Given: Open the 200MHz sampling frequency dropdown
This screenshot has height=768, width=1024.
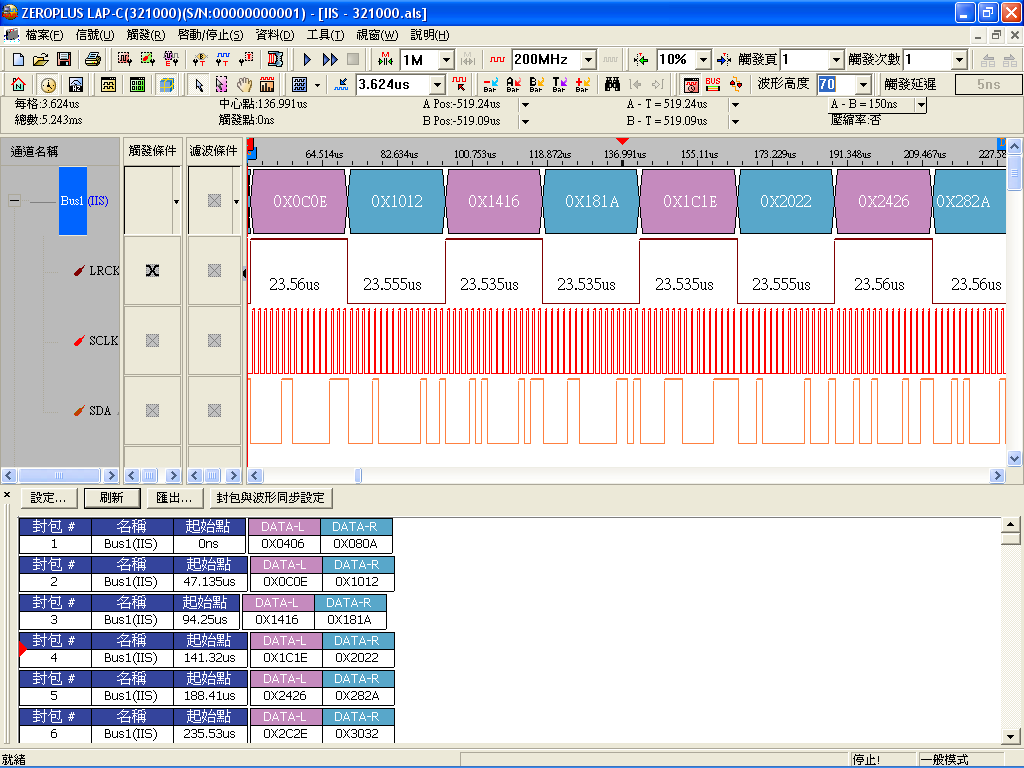Looking at the screenshot, I should (588, 60).
